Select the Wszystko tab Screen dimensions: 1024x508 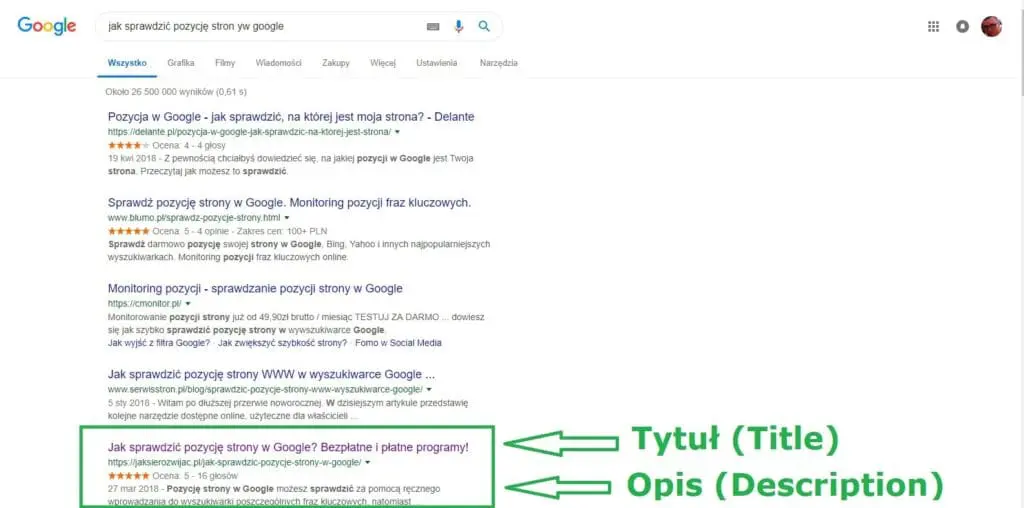click(127, 63)
